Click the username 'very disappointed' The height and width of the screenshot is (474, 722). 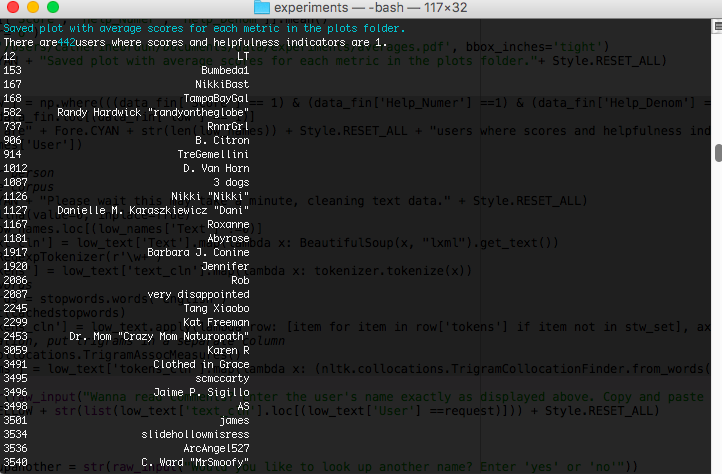coord(198,294)
